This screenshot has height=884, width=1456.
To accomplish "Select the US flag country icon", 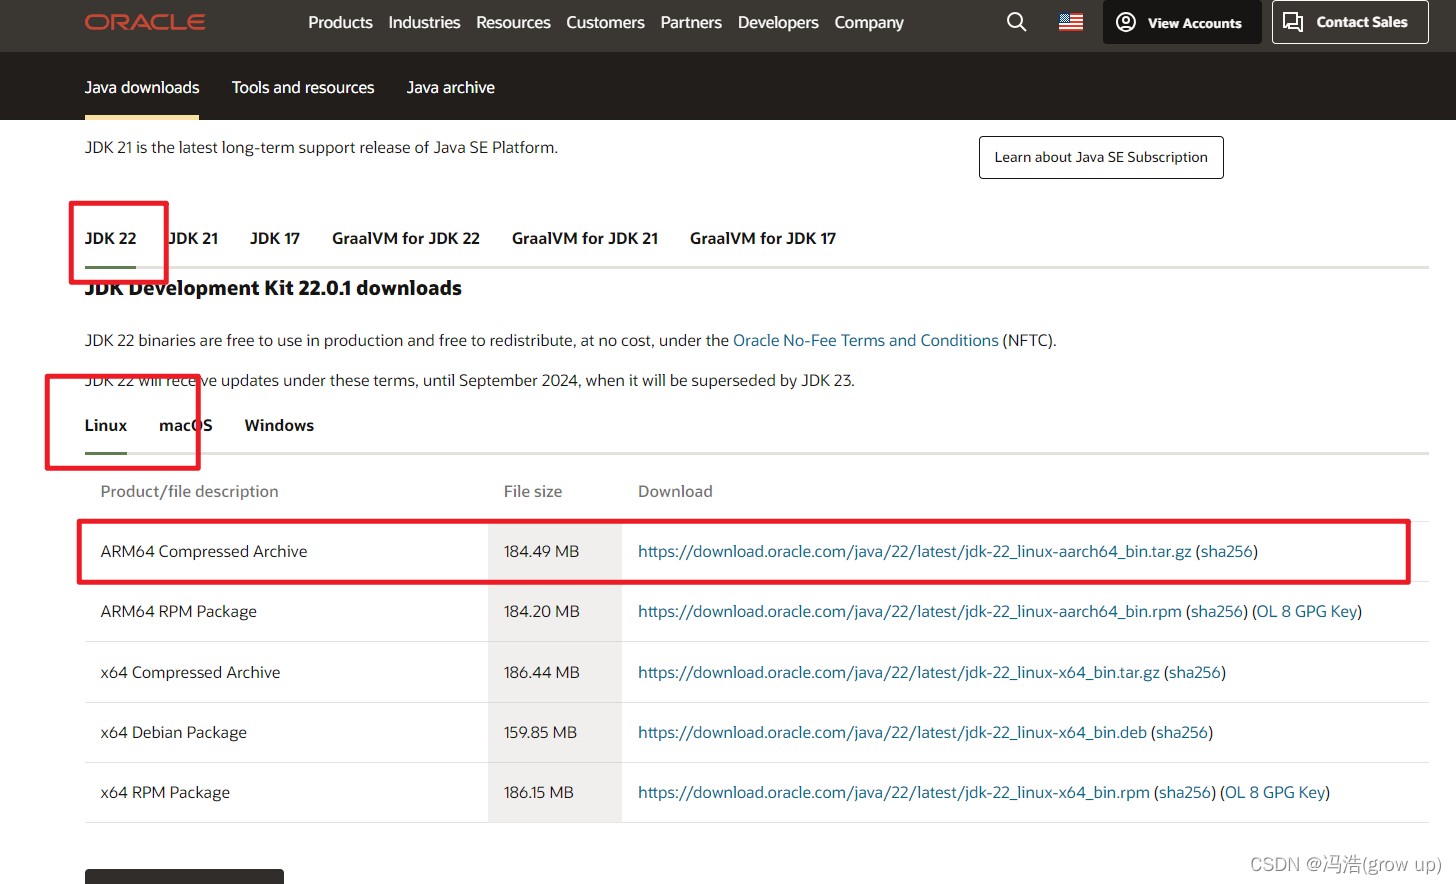I will click(1071, 22).
